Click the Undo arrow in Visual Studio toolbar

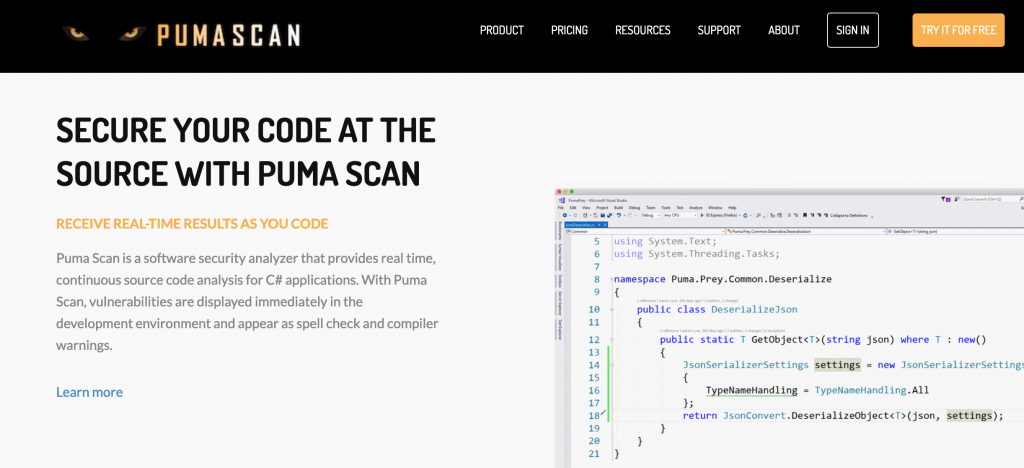(x=619, y=215)
